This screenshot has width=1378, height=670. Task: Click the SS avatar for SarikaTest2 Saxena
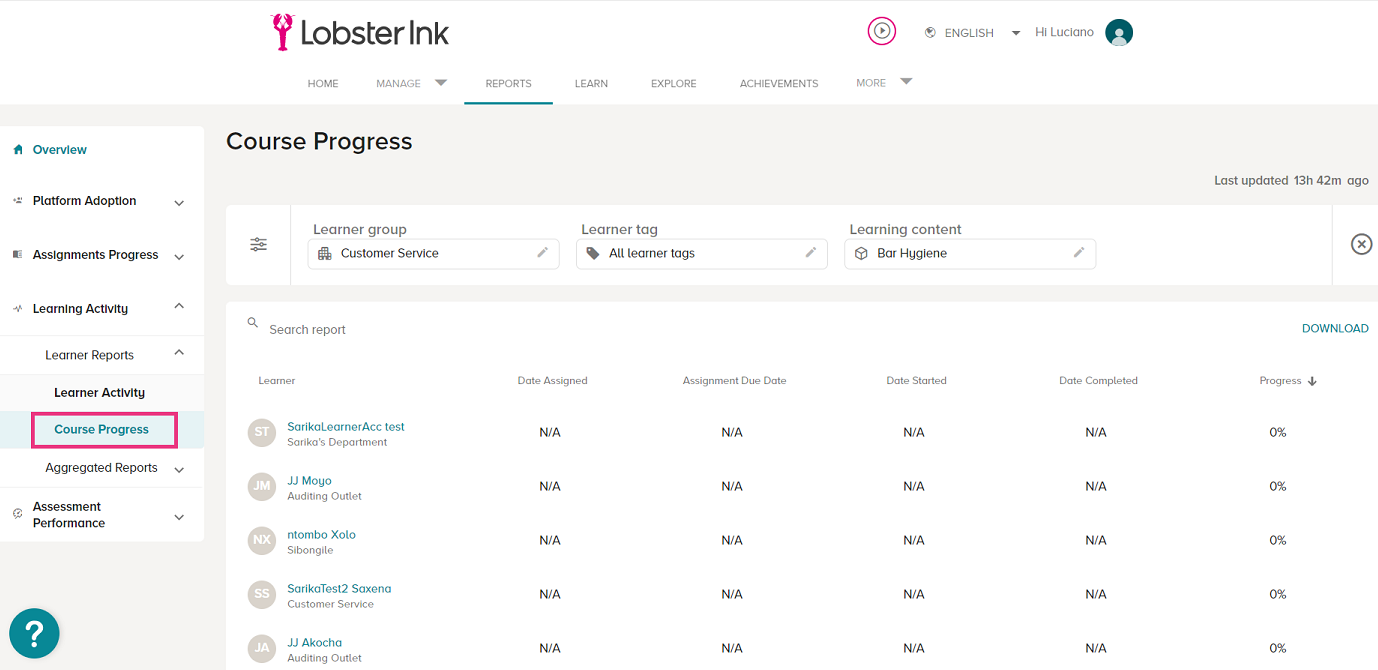pos(262,594)
